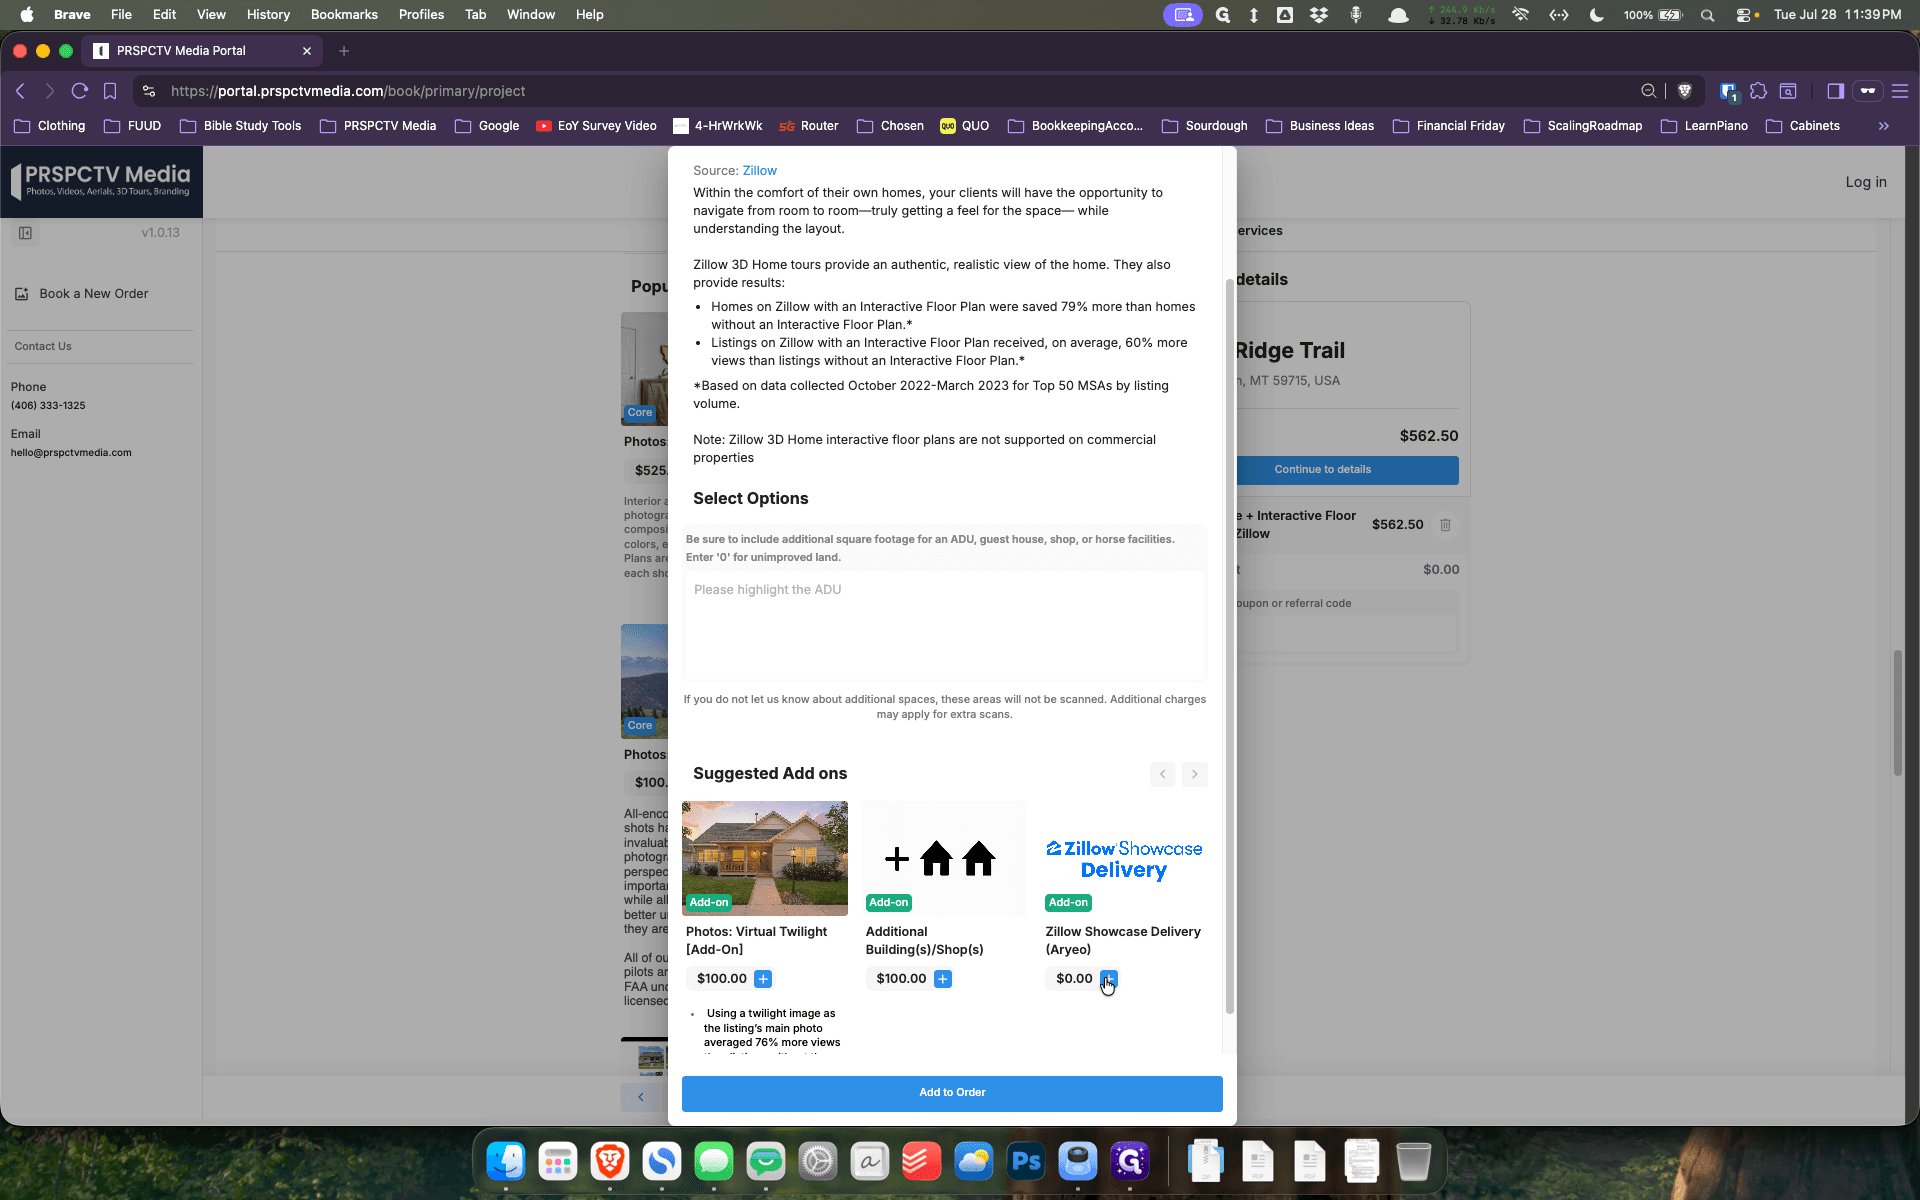This screenshot has width=1920, height=1200.
Task: Show more bookmarks chevron
Action: 1884,126
